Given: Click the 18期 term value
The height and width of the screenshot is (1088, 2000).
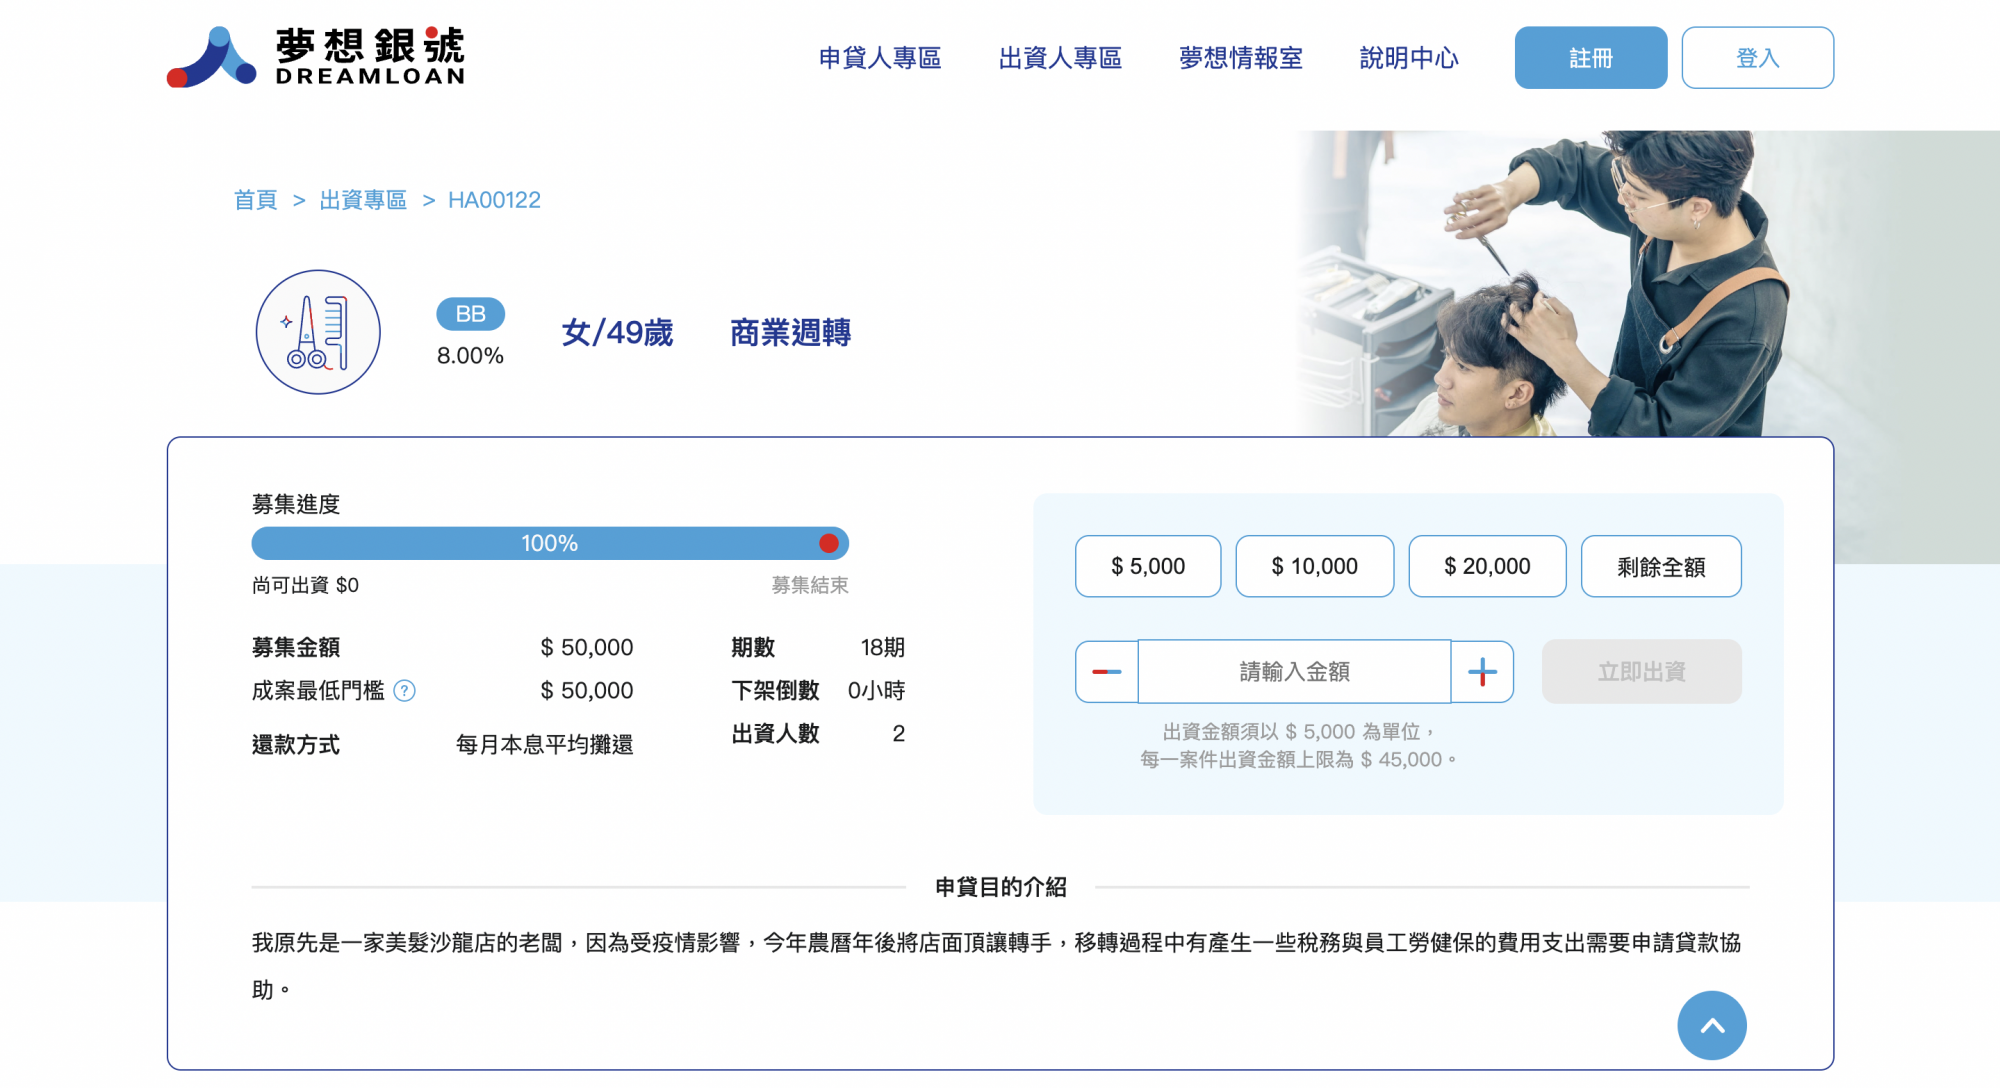Looking at the screenshot, I should coord(882,647).
